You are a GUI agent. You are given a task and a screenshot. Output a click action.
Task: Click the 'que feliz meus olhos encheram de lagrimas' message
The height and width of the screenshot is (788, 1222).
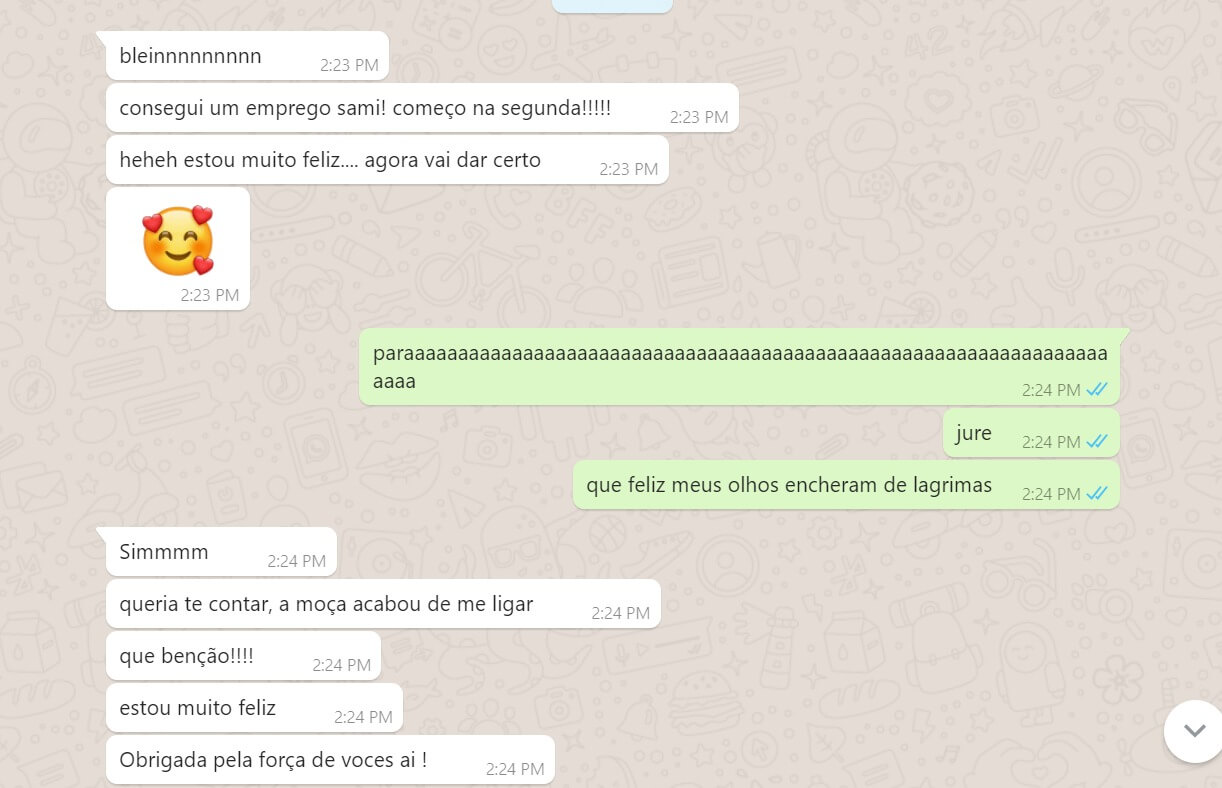(x=846, y=485)
